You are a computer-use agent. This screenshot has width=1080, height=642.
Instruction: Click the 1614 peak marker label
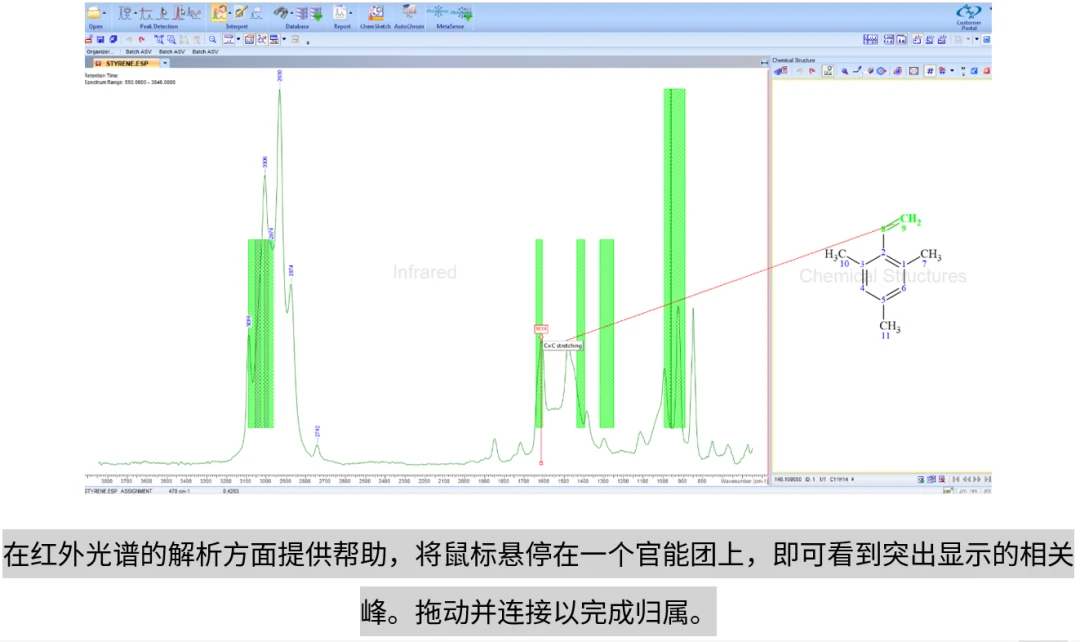[x=541, y=329]
